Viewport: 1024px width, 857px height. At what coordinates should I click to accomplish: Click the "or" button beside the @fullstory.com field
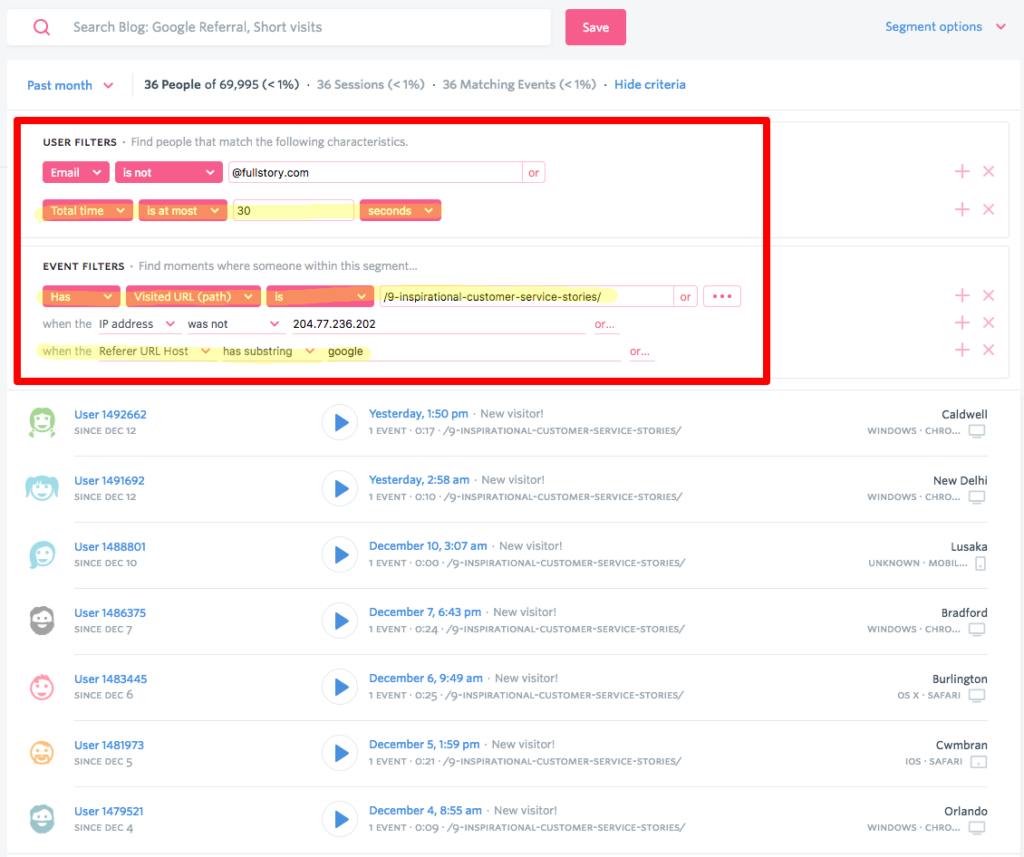coord(533,172)
